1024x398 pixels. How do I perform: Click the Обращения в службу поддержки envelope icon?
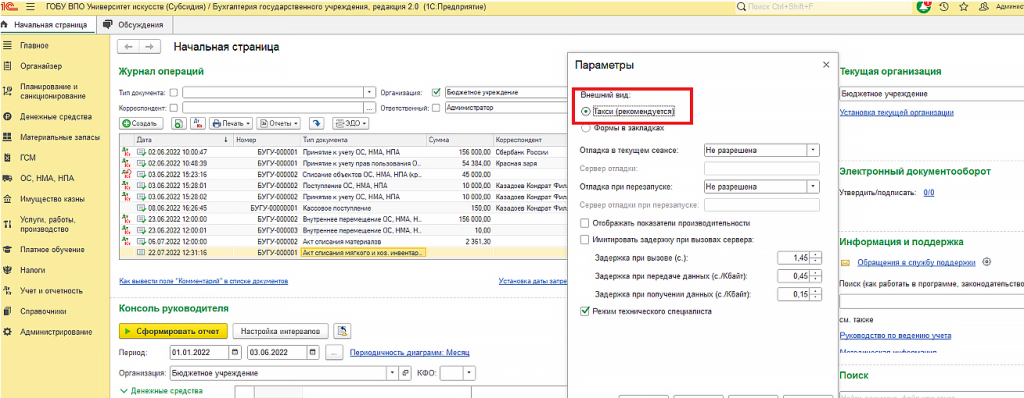click(845, 263)
